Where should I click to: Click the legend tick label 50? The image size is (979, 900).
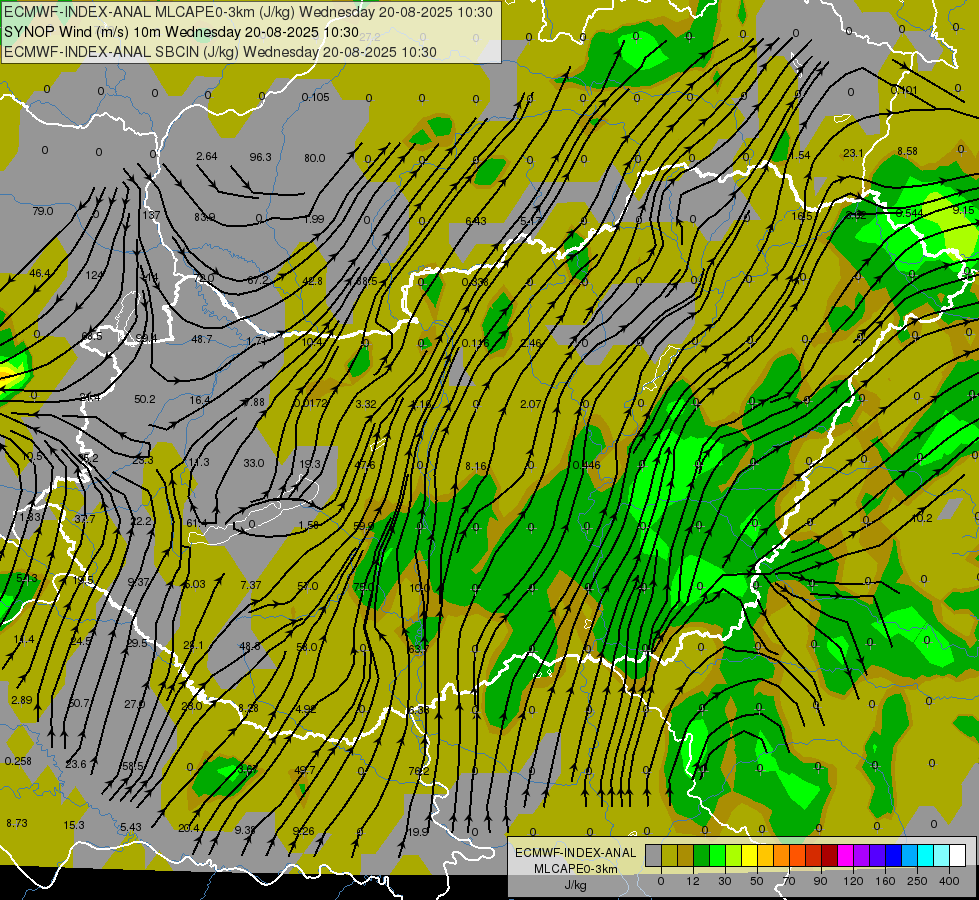point(757,881)
